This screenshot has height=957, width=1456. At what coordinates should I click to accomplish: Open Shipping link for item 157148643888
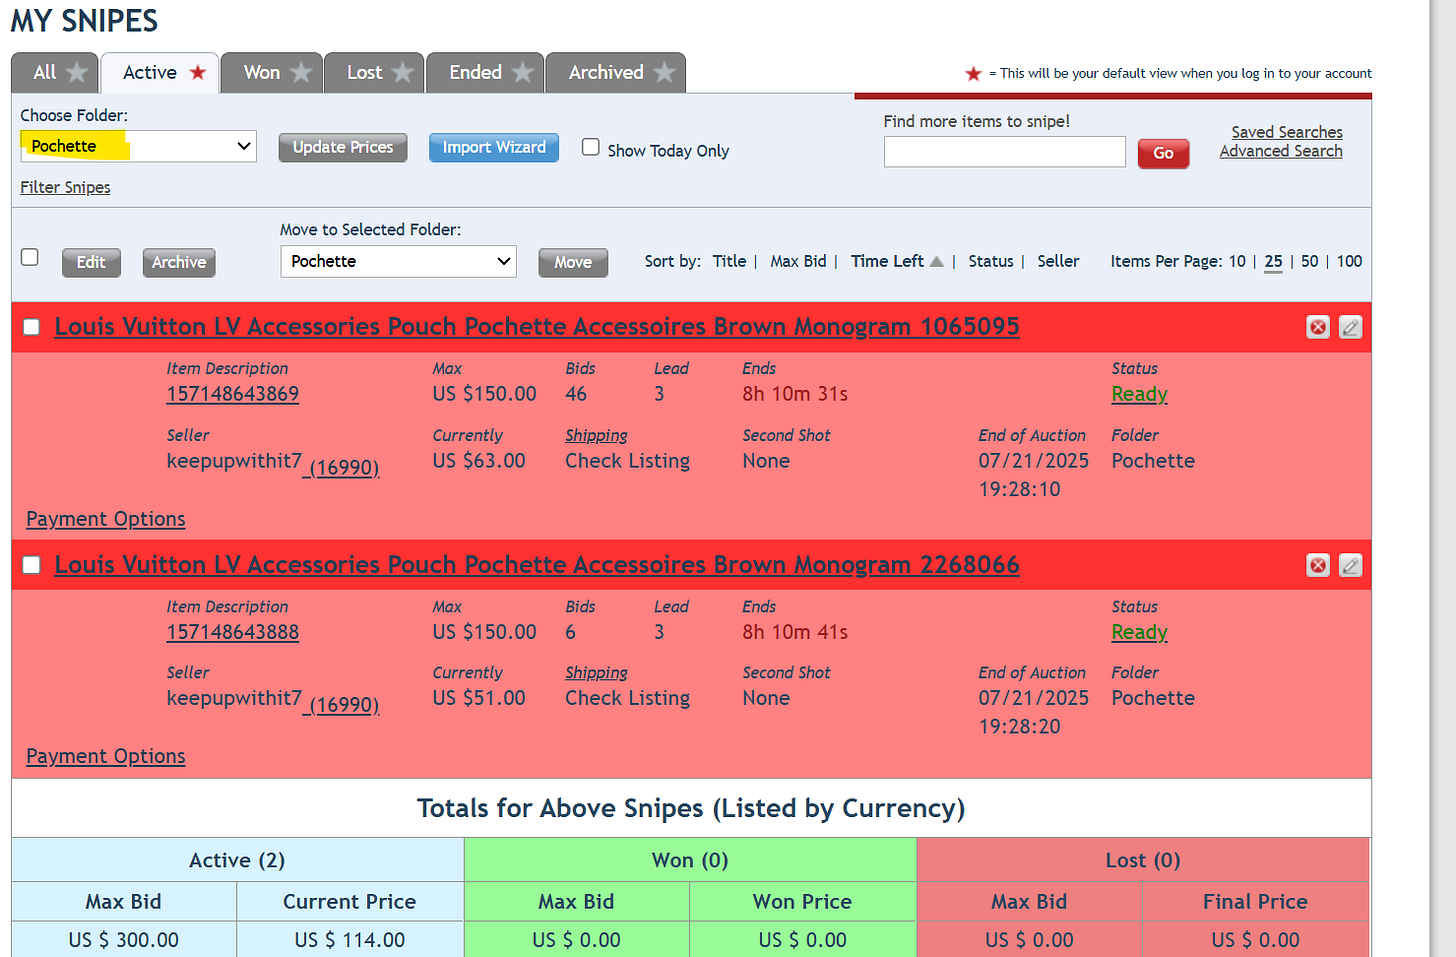coord(596,673)
